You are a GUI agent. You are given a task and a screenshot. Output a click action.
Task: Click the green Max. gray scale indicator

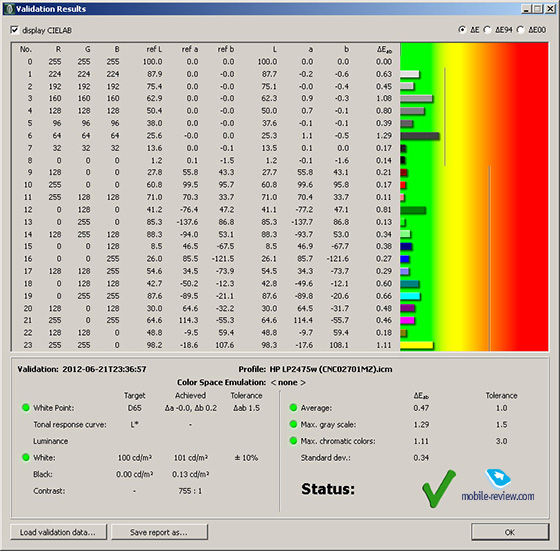[293, 424]
